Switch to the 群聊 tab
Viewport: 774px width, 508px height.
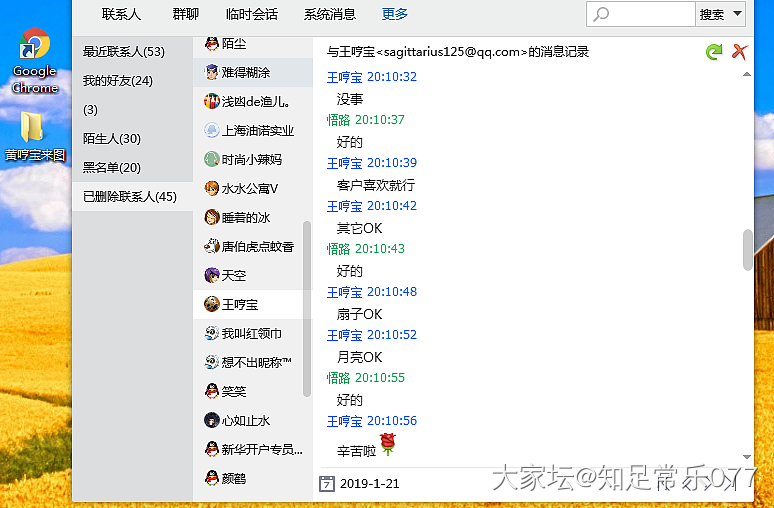click(185, 14)
